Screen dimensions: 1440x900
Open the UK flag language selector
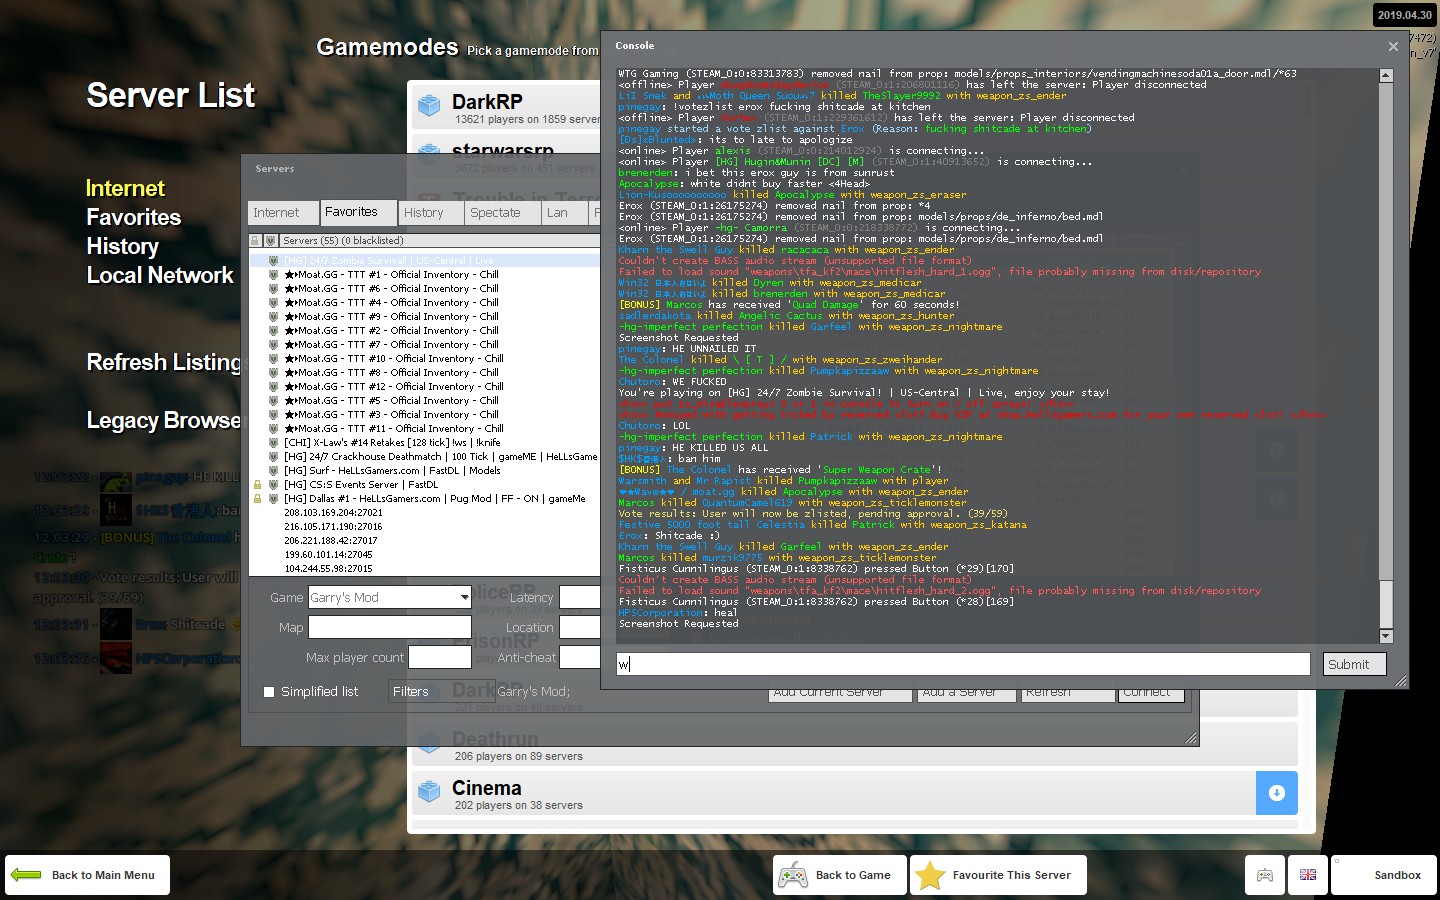pos(1308,875)
